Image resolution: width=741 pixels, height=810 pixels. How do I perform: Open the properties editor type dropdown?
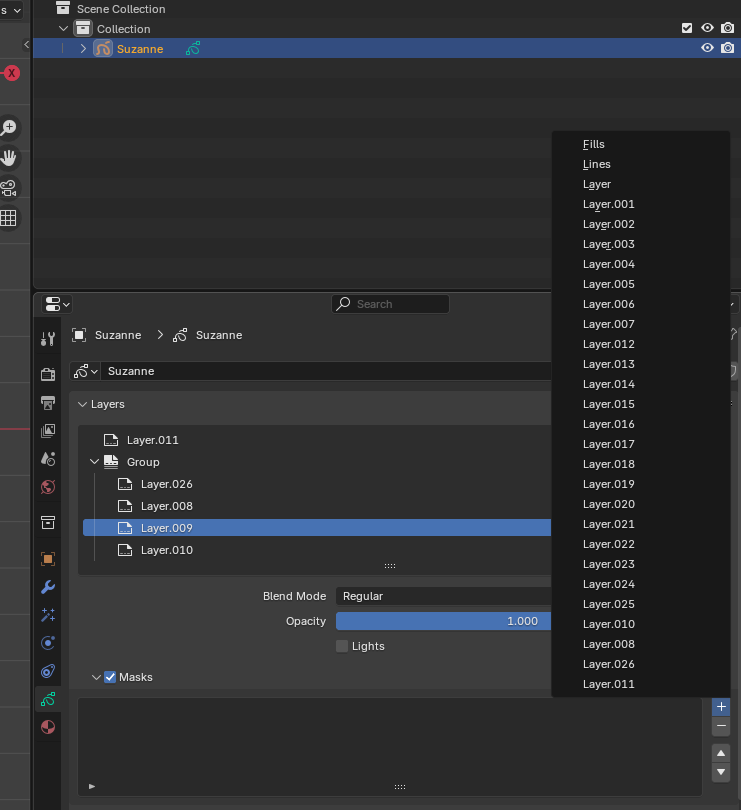(57, 304)
